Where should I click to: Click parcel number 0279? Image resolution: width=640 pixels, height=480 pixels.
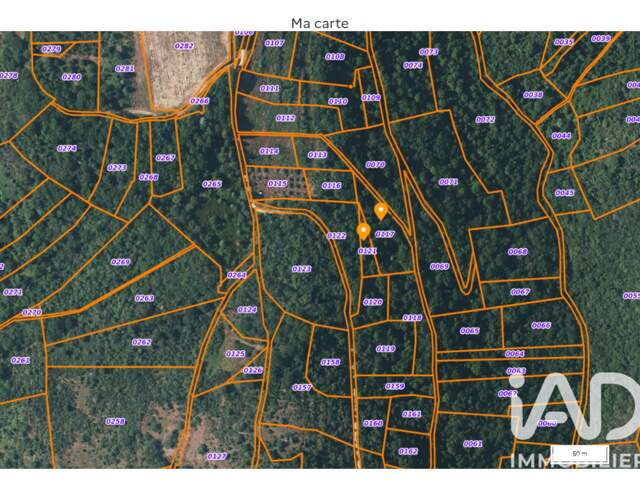pyautogui.click(x=51, y=49)
